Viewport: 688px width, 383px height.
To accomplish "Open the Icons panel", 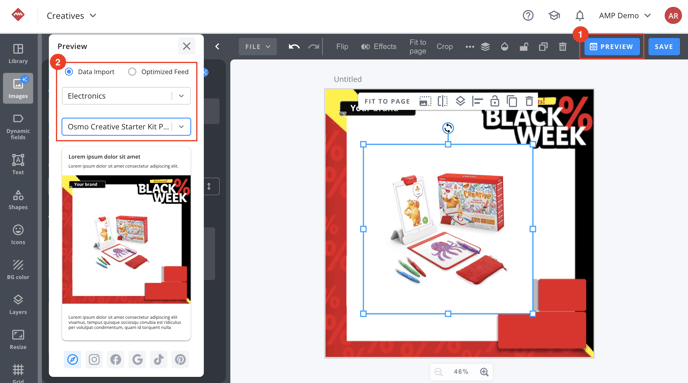I will (x=18, y=234).
